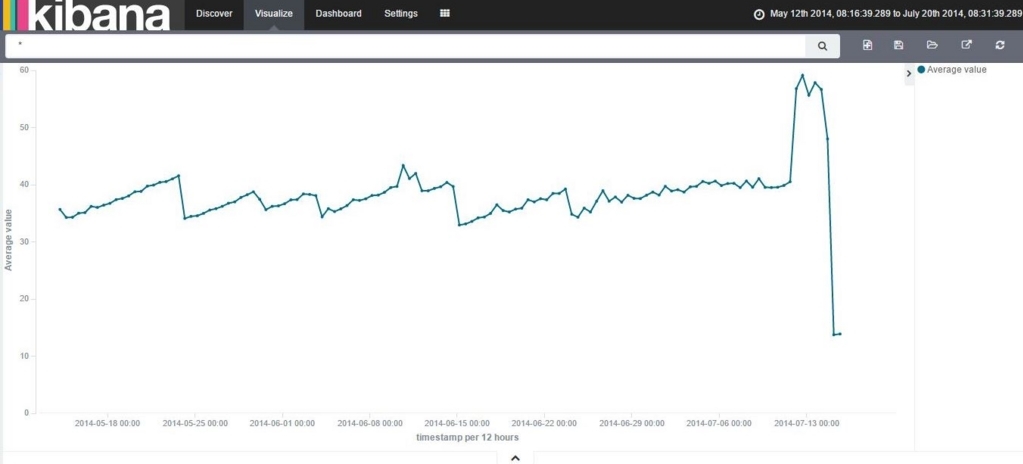
Task: Collapse the legend with the chevron toggle
Action: point(909,74)
